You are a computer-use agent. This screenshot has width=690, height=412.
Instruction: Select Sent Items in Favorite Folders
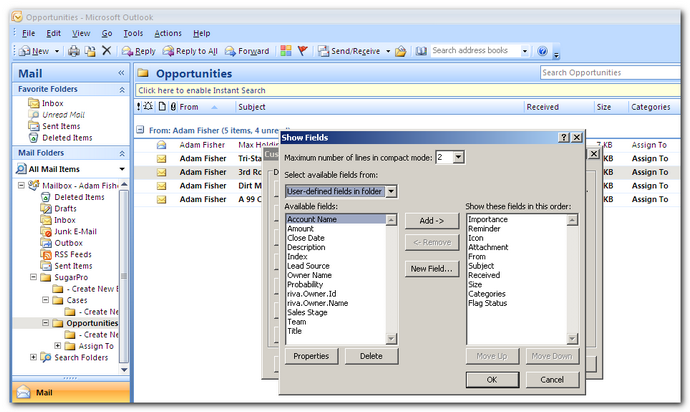pos(61,126)
